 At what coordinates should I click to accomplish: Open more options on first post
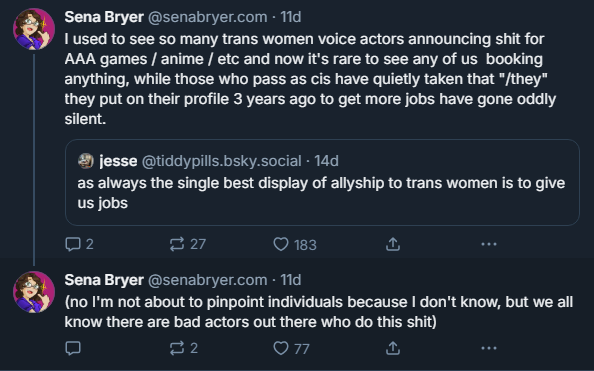[x=489, y=244]
